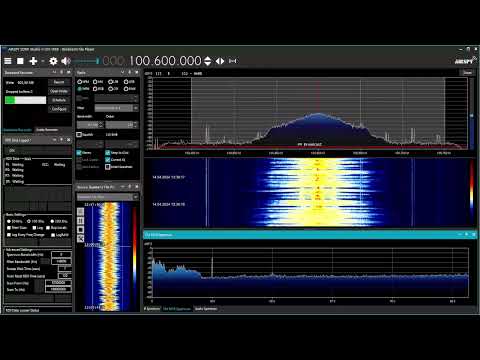Open the hamburger main menu

coord(8,61)
